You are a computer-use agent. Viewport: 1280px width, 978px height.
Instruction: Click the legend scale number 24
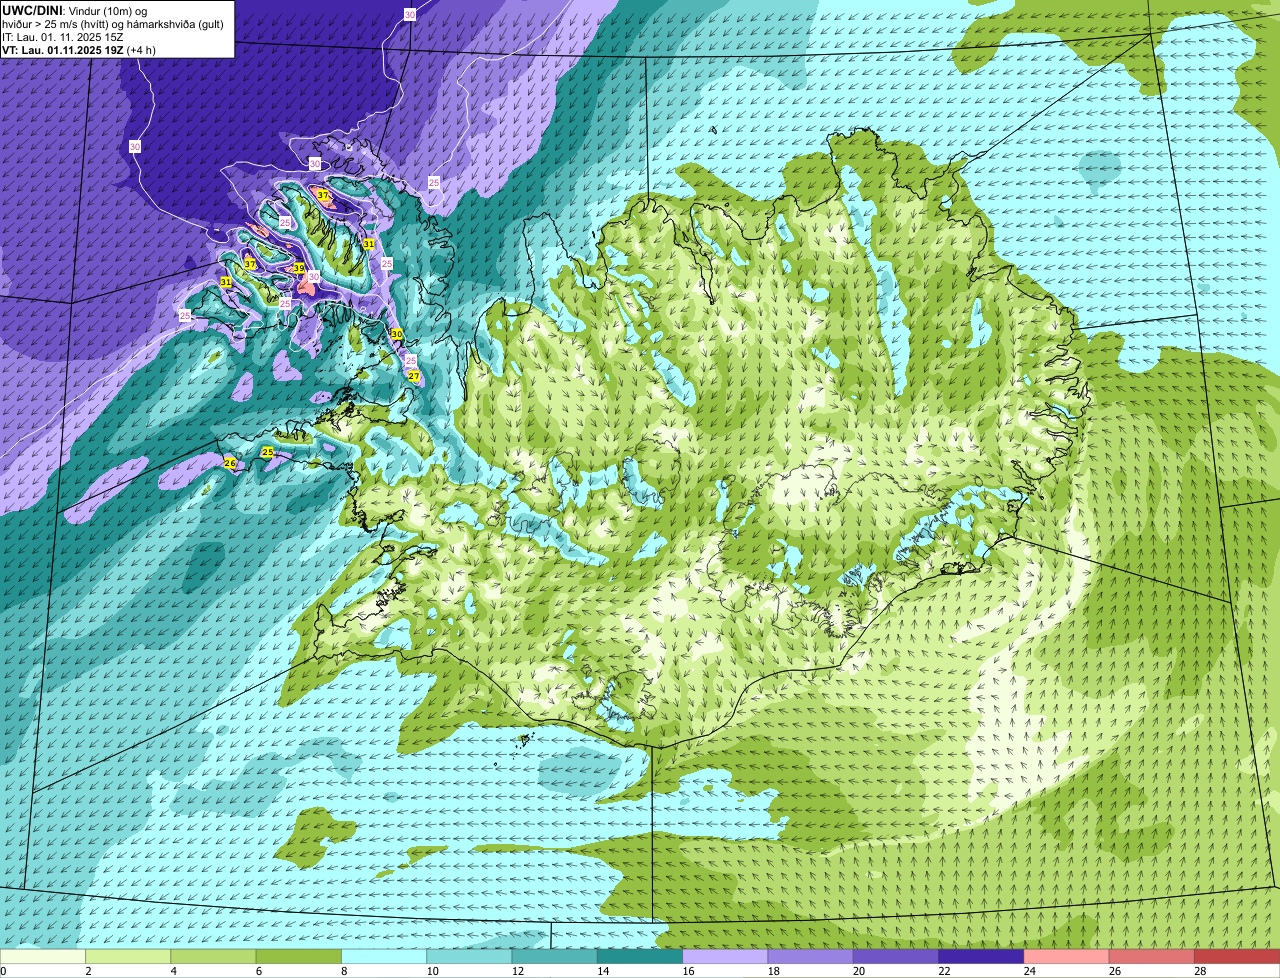[x=1029, y=971]
